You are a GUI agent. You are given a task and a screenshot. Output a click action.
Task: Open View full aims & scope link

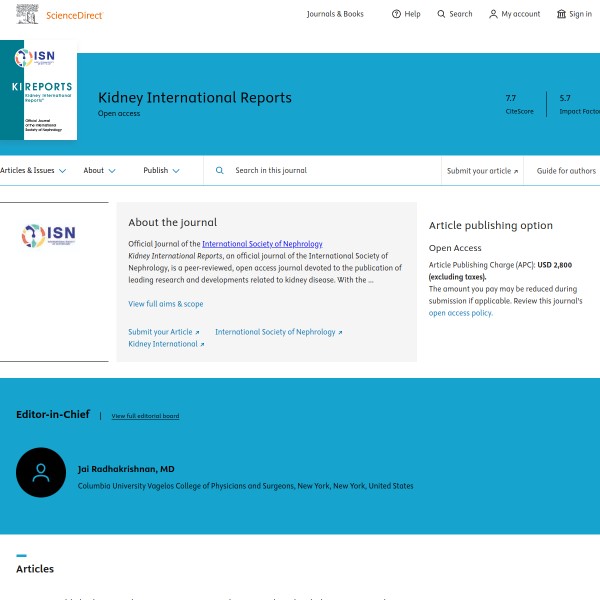coord(165,304)
